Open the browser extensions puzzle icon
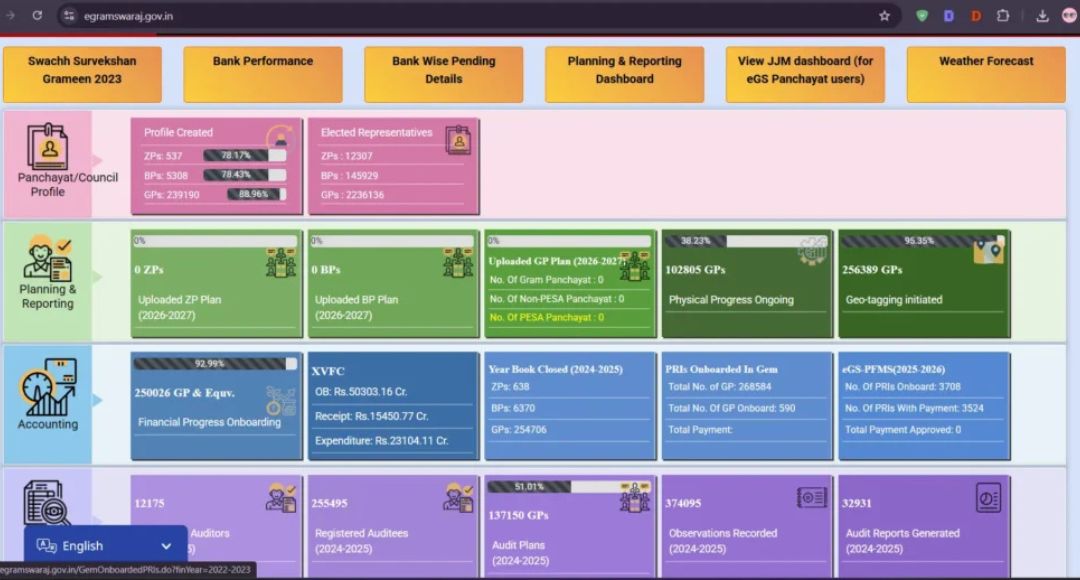 point(1002,16)
